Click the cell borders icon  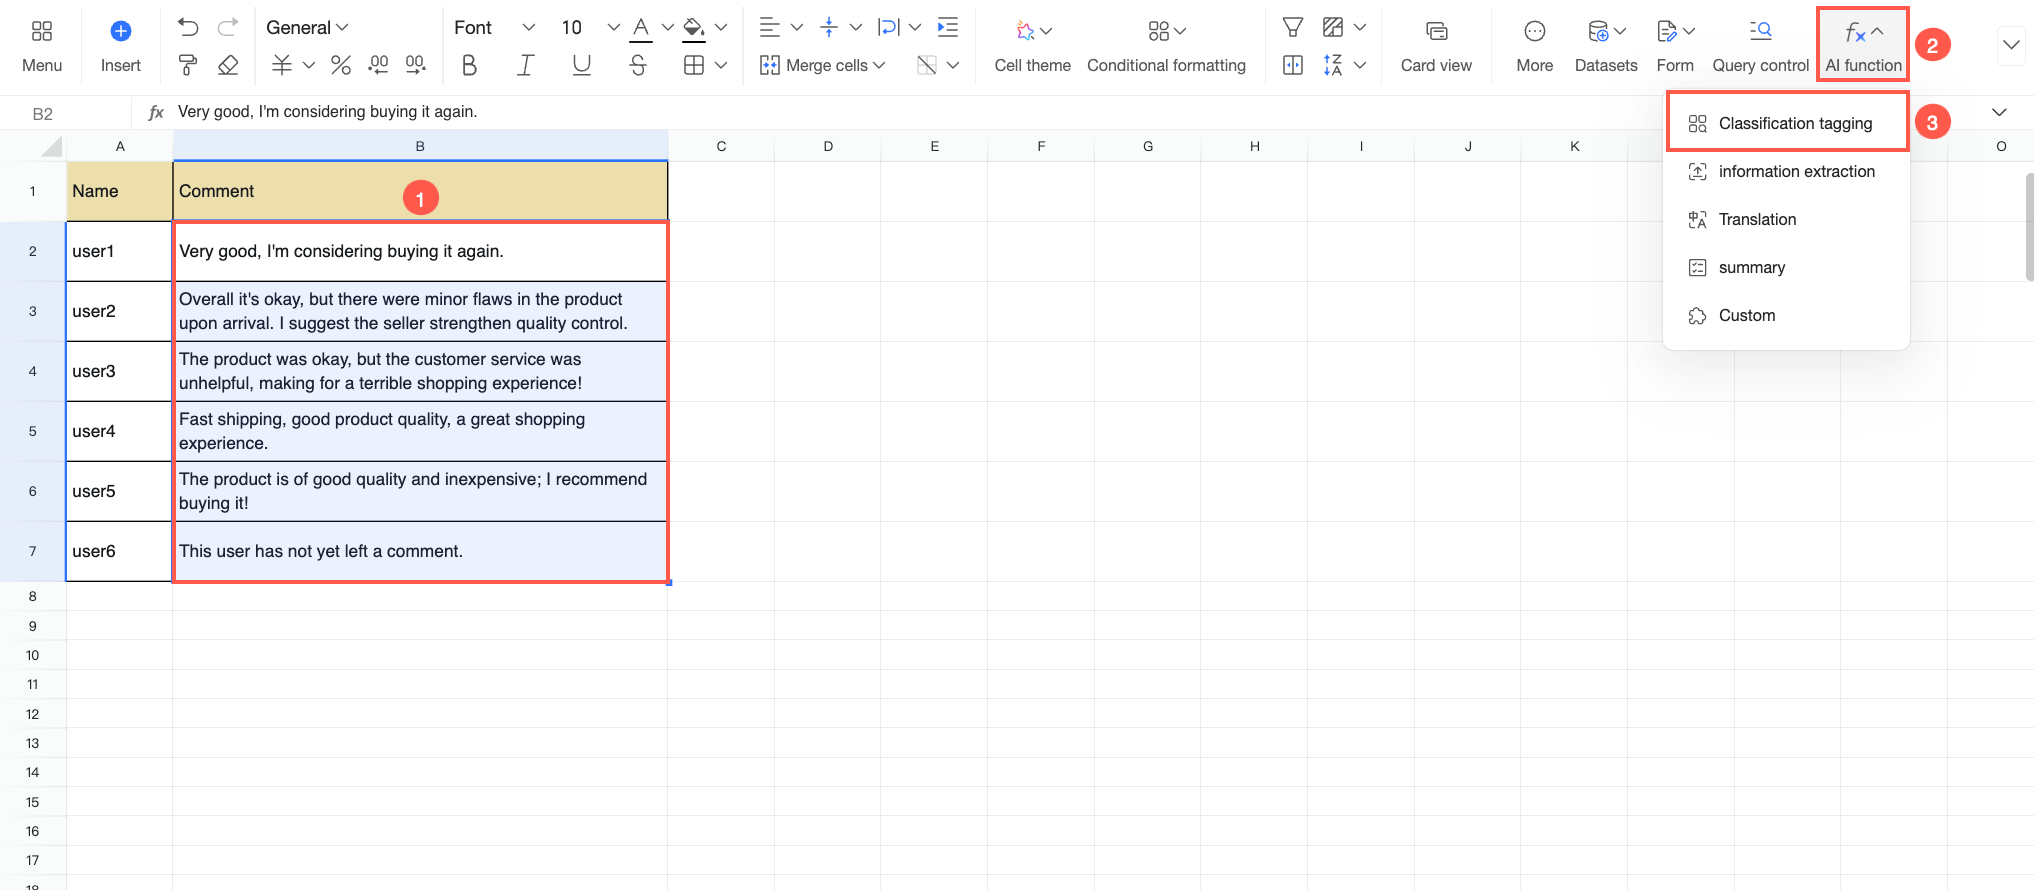click(x=694, y=65)
